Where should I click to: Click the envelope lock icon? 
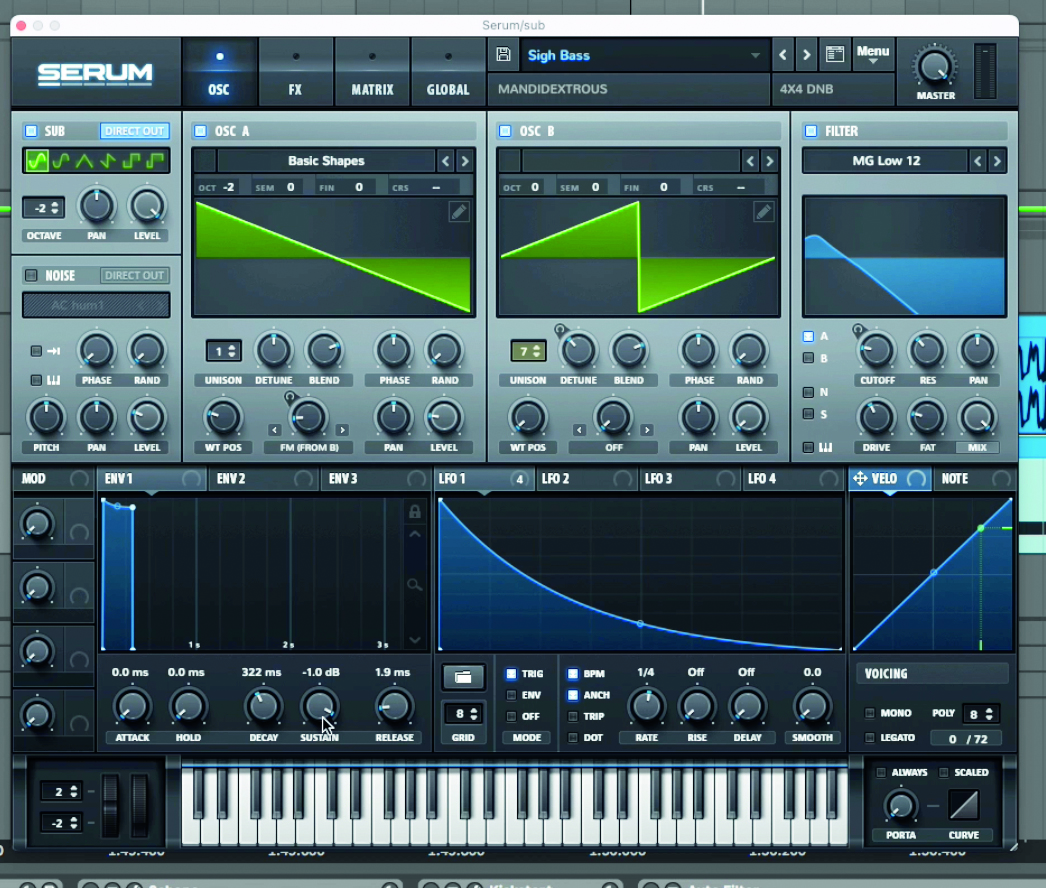click(415, 512)
